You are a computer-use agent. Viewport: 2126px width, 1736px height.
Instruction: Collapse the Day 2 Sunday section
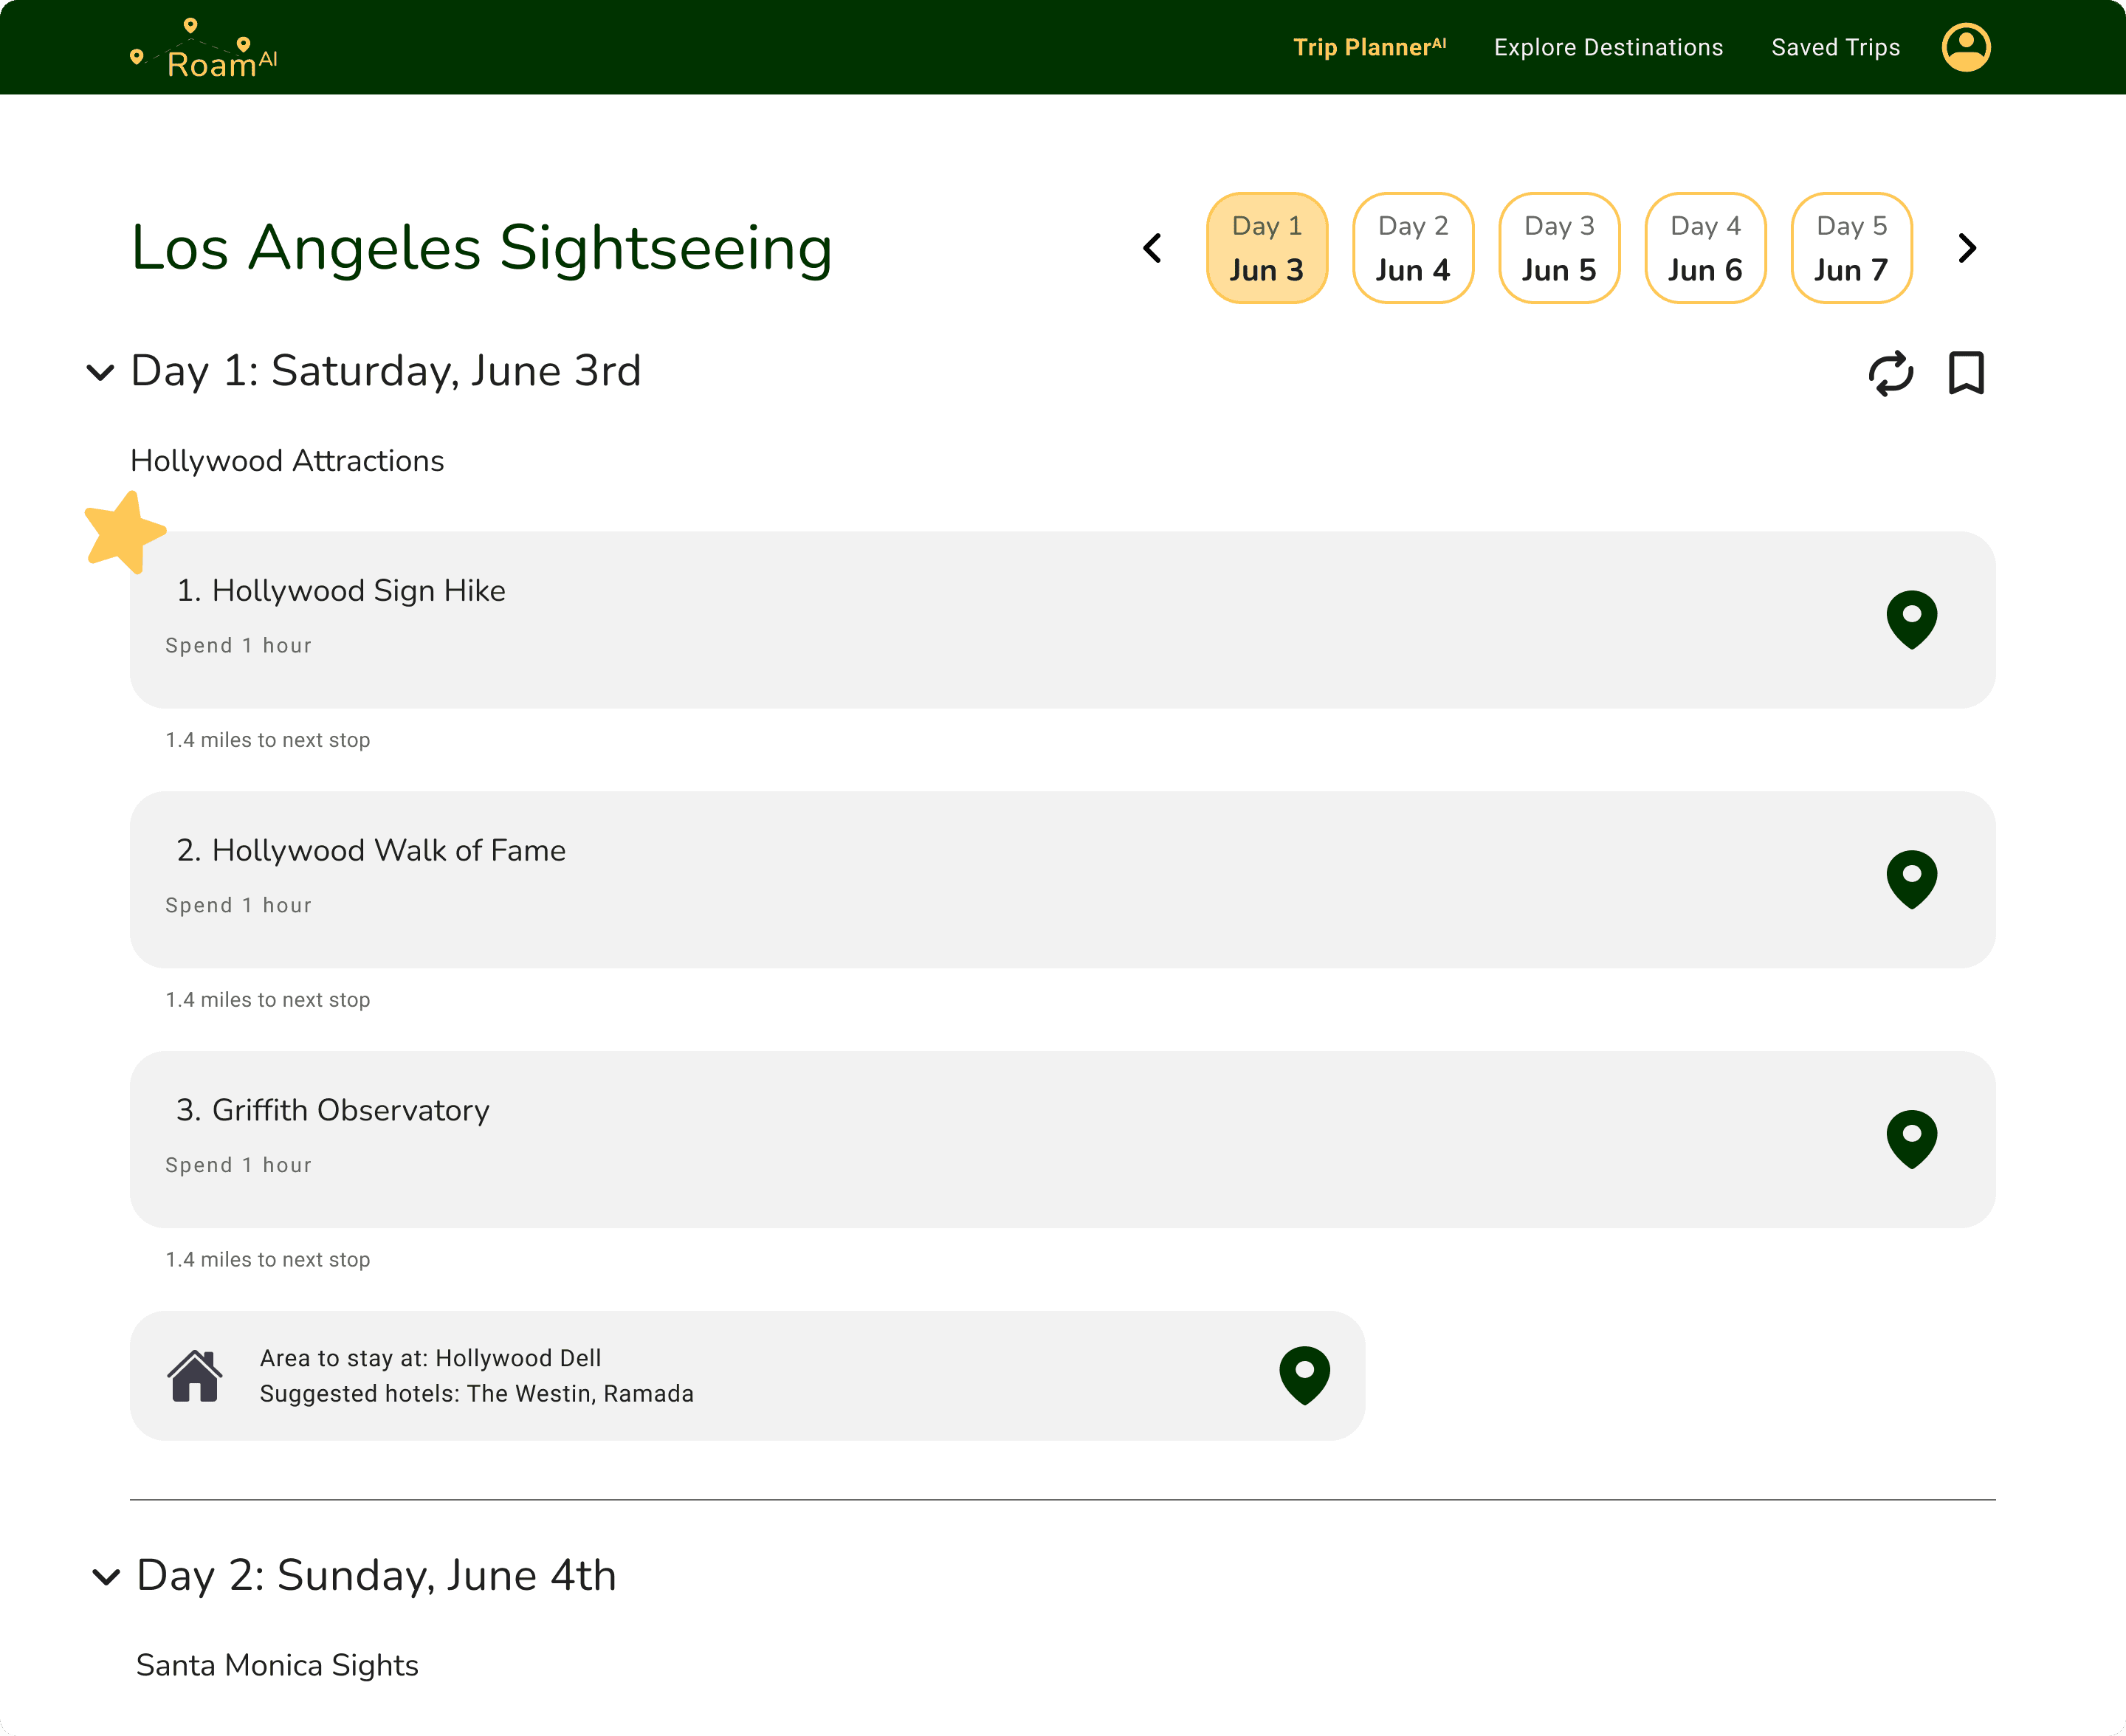[106, 1577]
